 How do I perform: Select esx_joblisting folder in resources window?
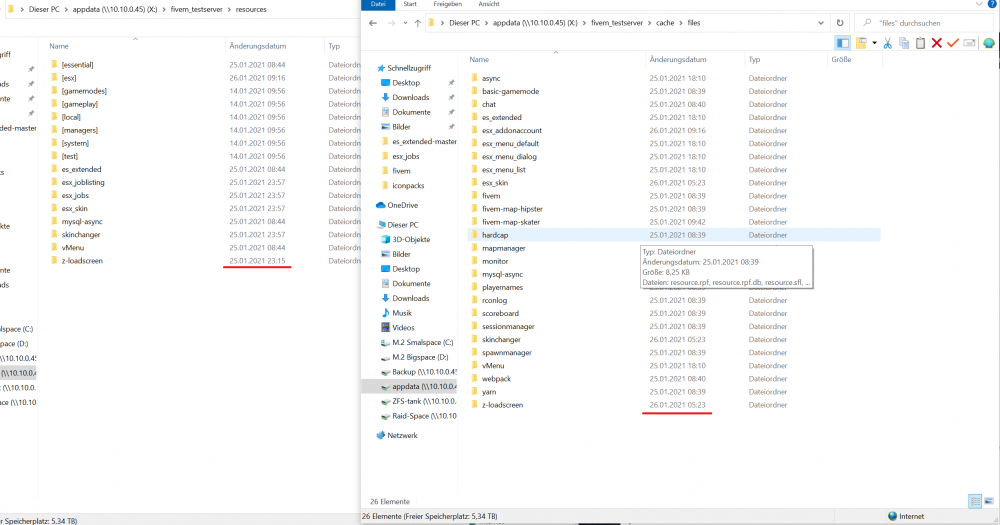tap(83, 182)
